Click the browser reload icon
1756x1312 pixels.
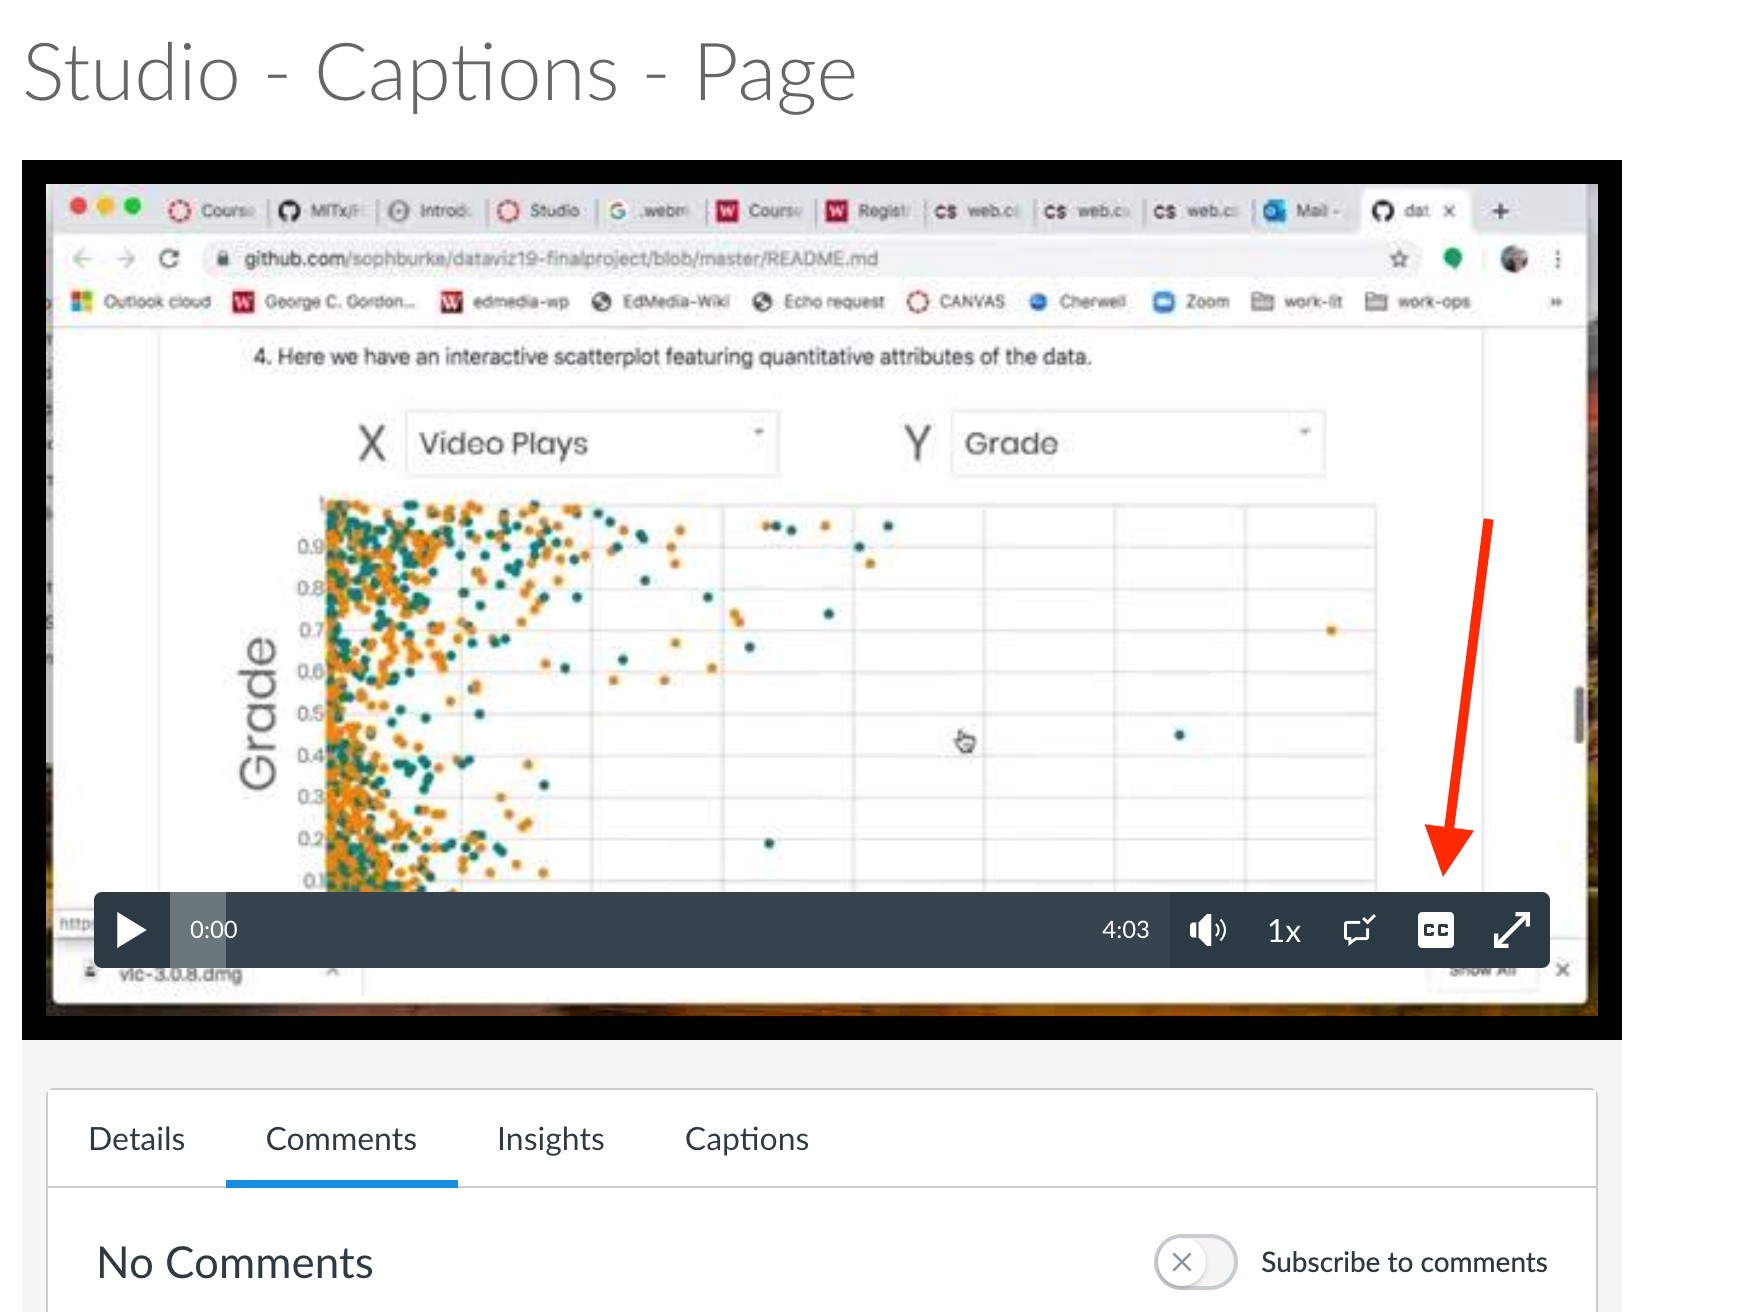coord(170,258)
